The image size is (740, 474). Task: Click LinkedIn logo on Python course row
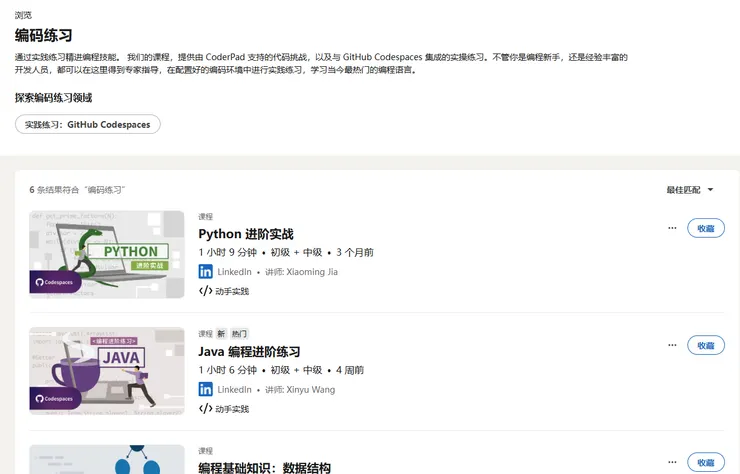coord(205,271)
